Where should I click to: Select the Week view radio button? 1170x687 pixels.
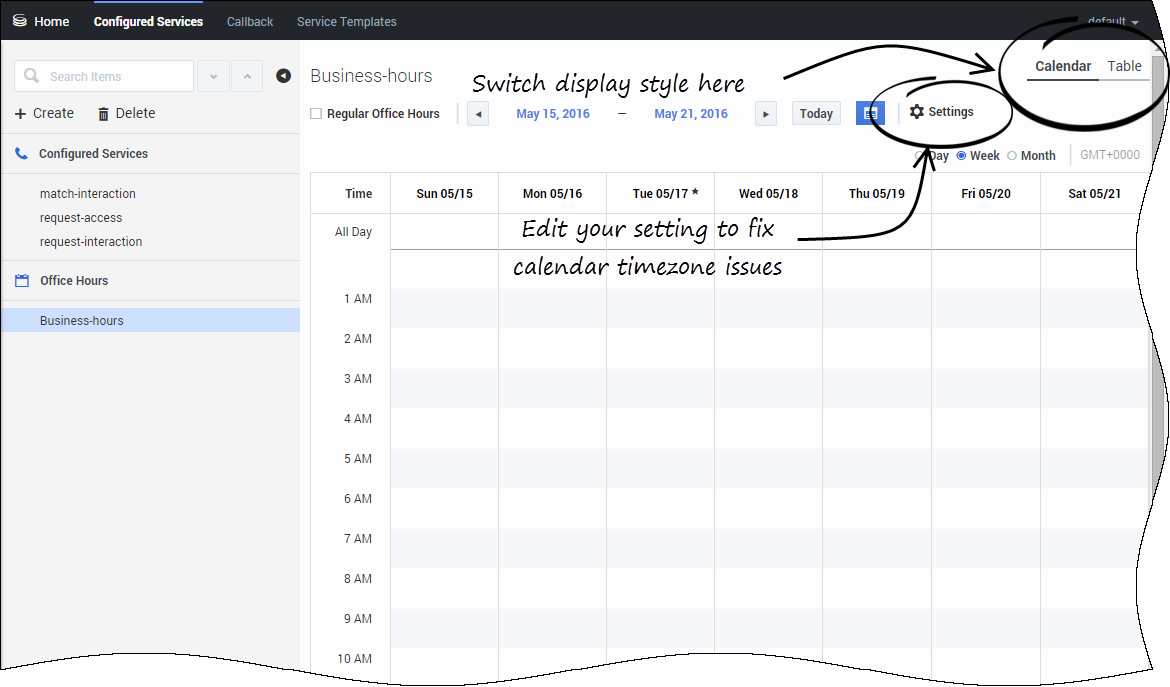click(961, 156)
